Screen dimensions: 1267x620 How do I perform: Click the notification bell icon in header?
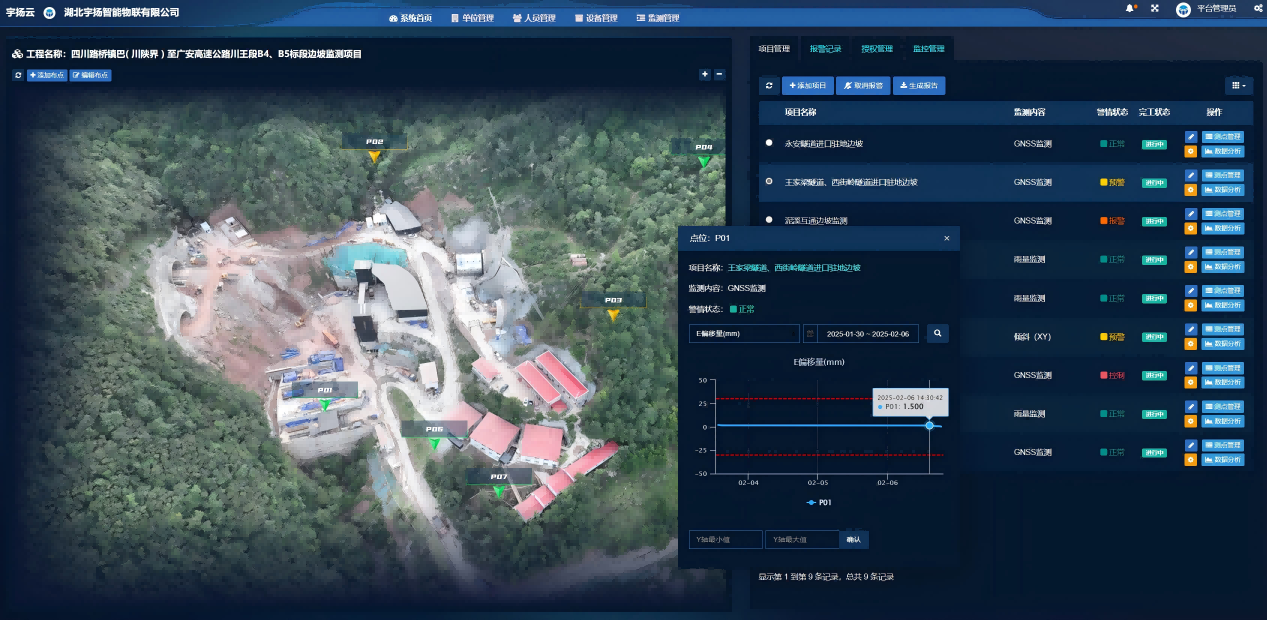coord(1131,9)
